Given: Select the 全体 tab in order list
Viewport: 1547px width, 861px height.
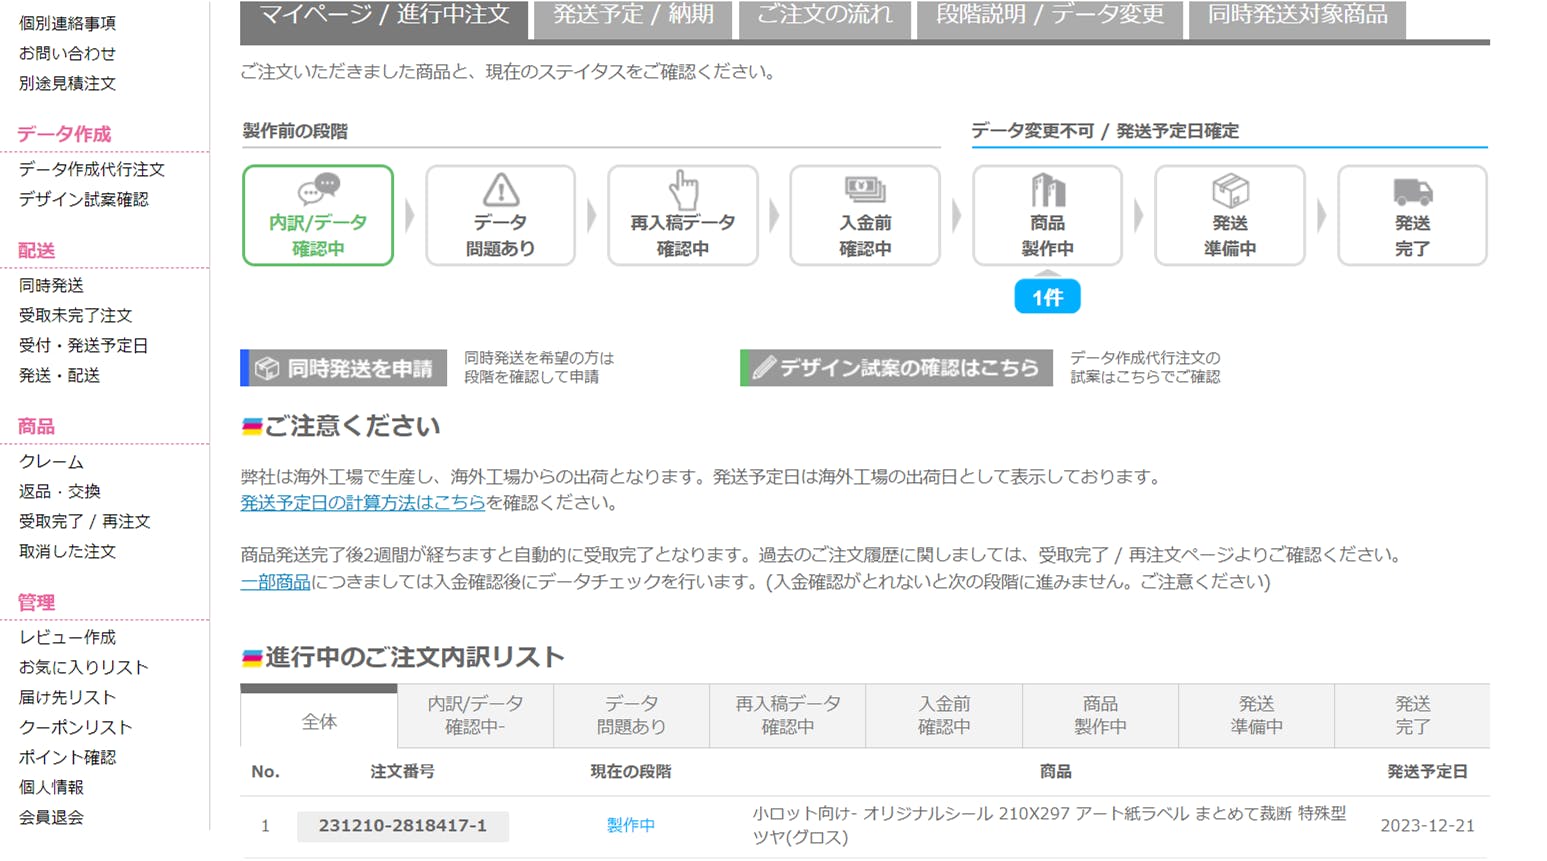Looking at the screenshot, I should (319, 721).
